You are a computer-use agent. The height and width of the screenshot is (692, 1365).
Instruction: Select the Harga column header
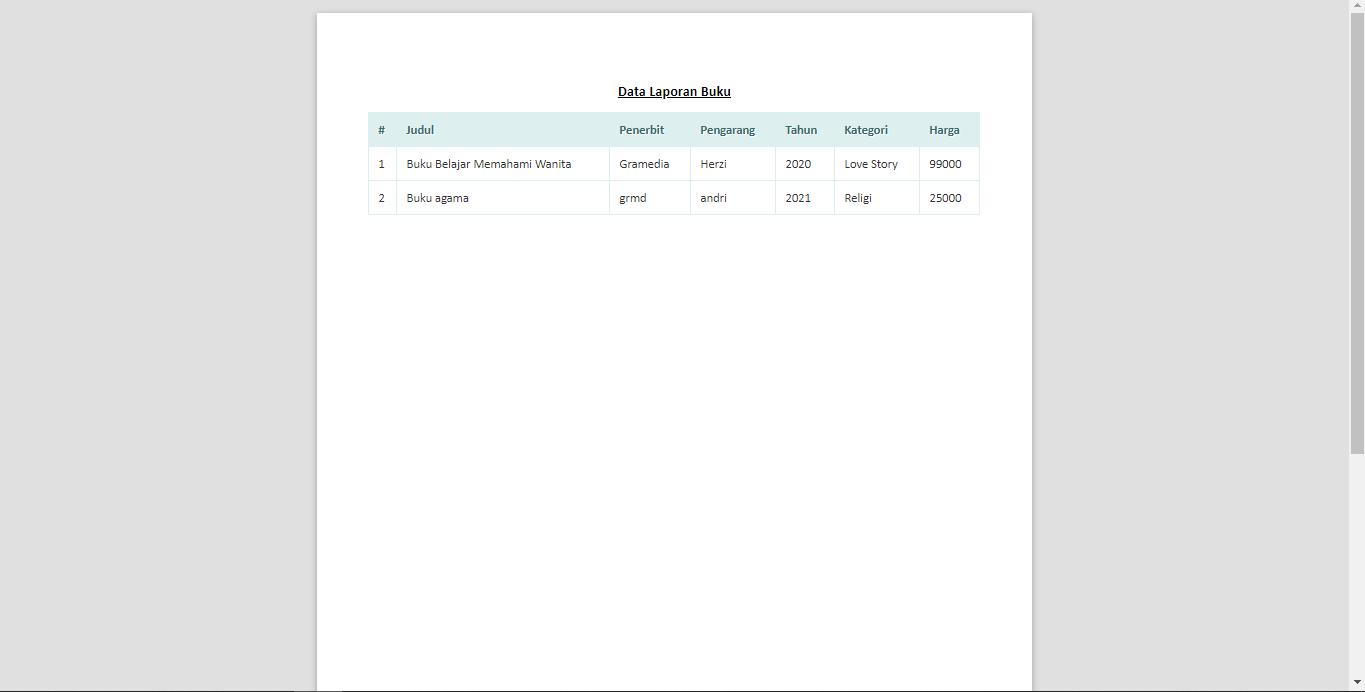click(945, 129)
